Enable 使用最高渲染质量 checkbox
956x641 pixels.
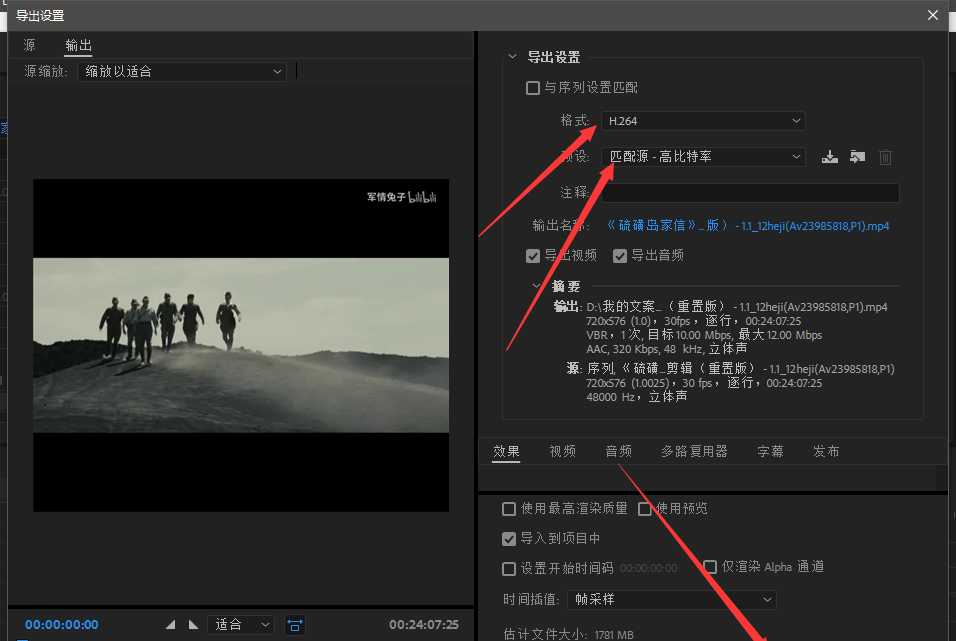click(x=509, y=508)
